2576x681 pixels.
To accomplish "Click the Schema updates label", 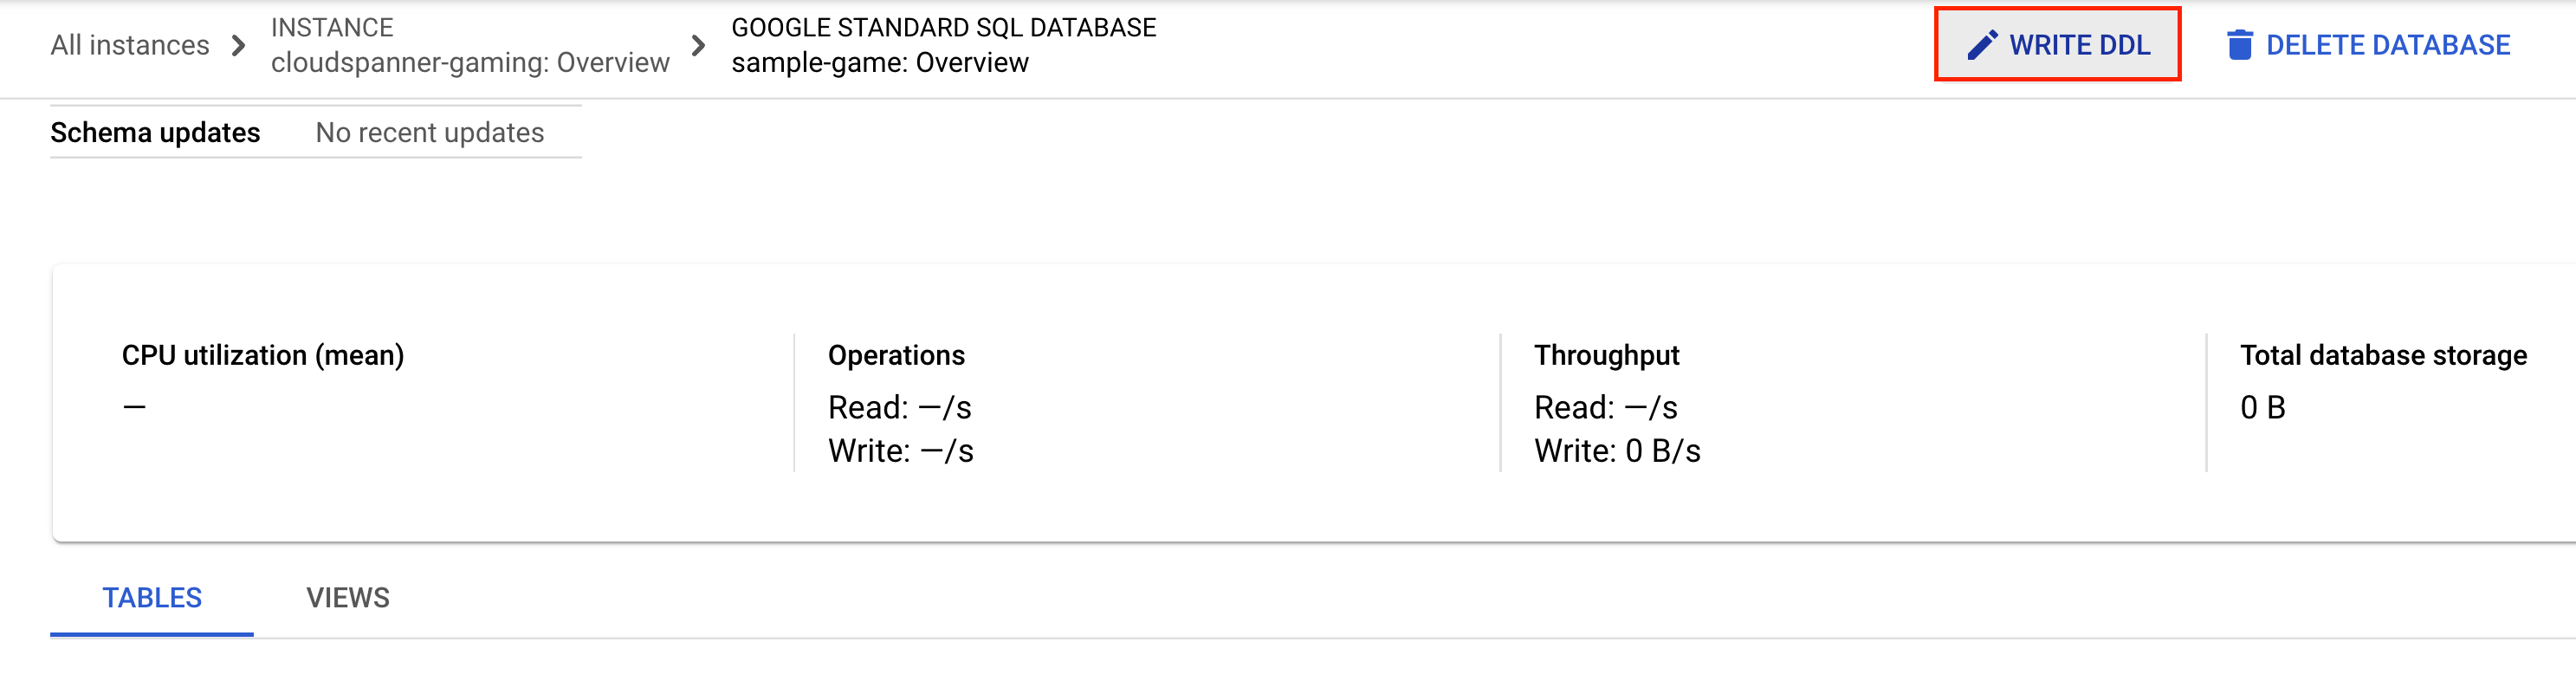I will (155, 132).
